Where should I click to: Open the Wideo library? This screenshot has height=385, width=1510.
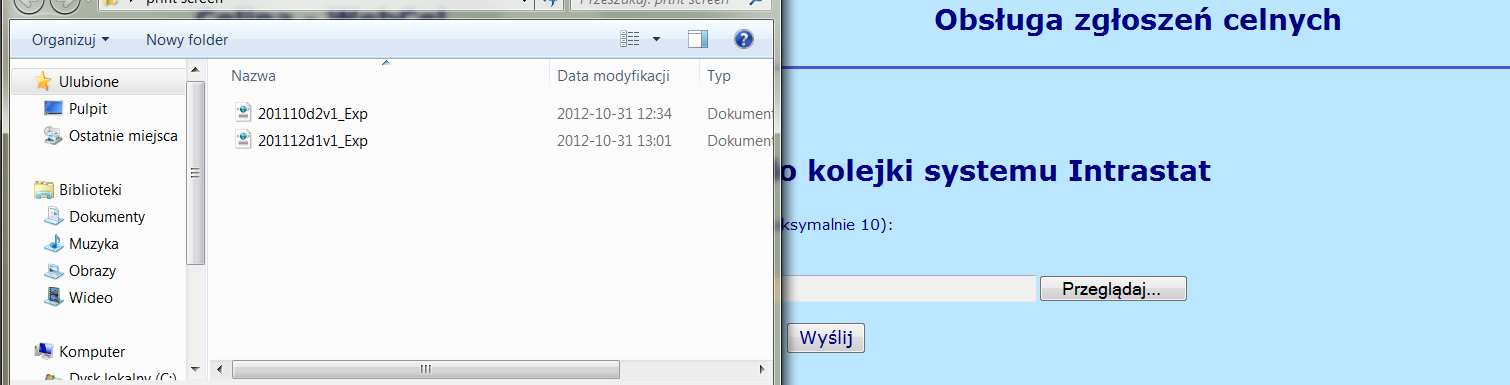91,298
